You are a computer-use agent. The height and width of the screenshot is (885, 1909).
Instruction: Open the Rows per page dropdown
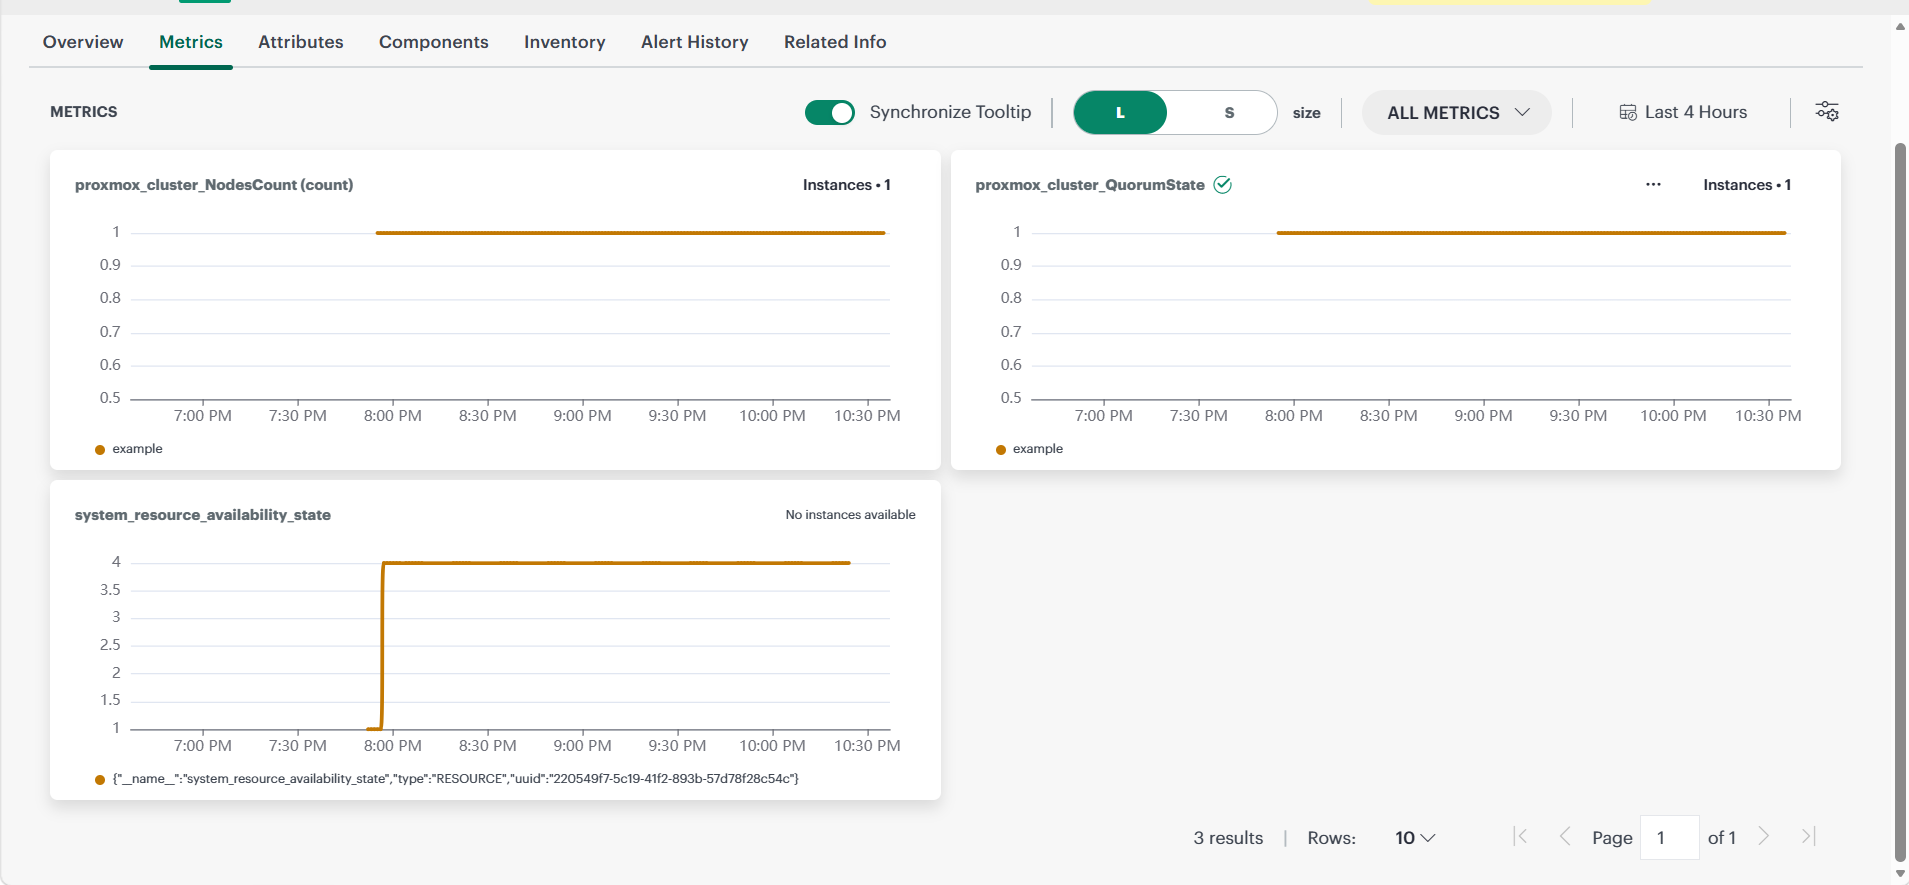(1415, 838)
